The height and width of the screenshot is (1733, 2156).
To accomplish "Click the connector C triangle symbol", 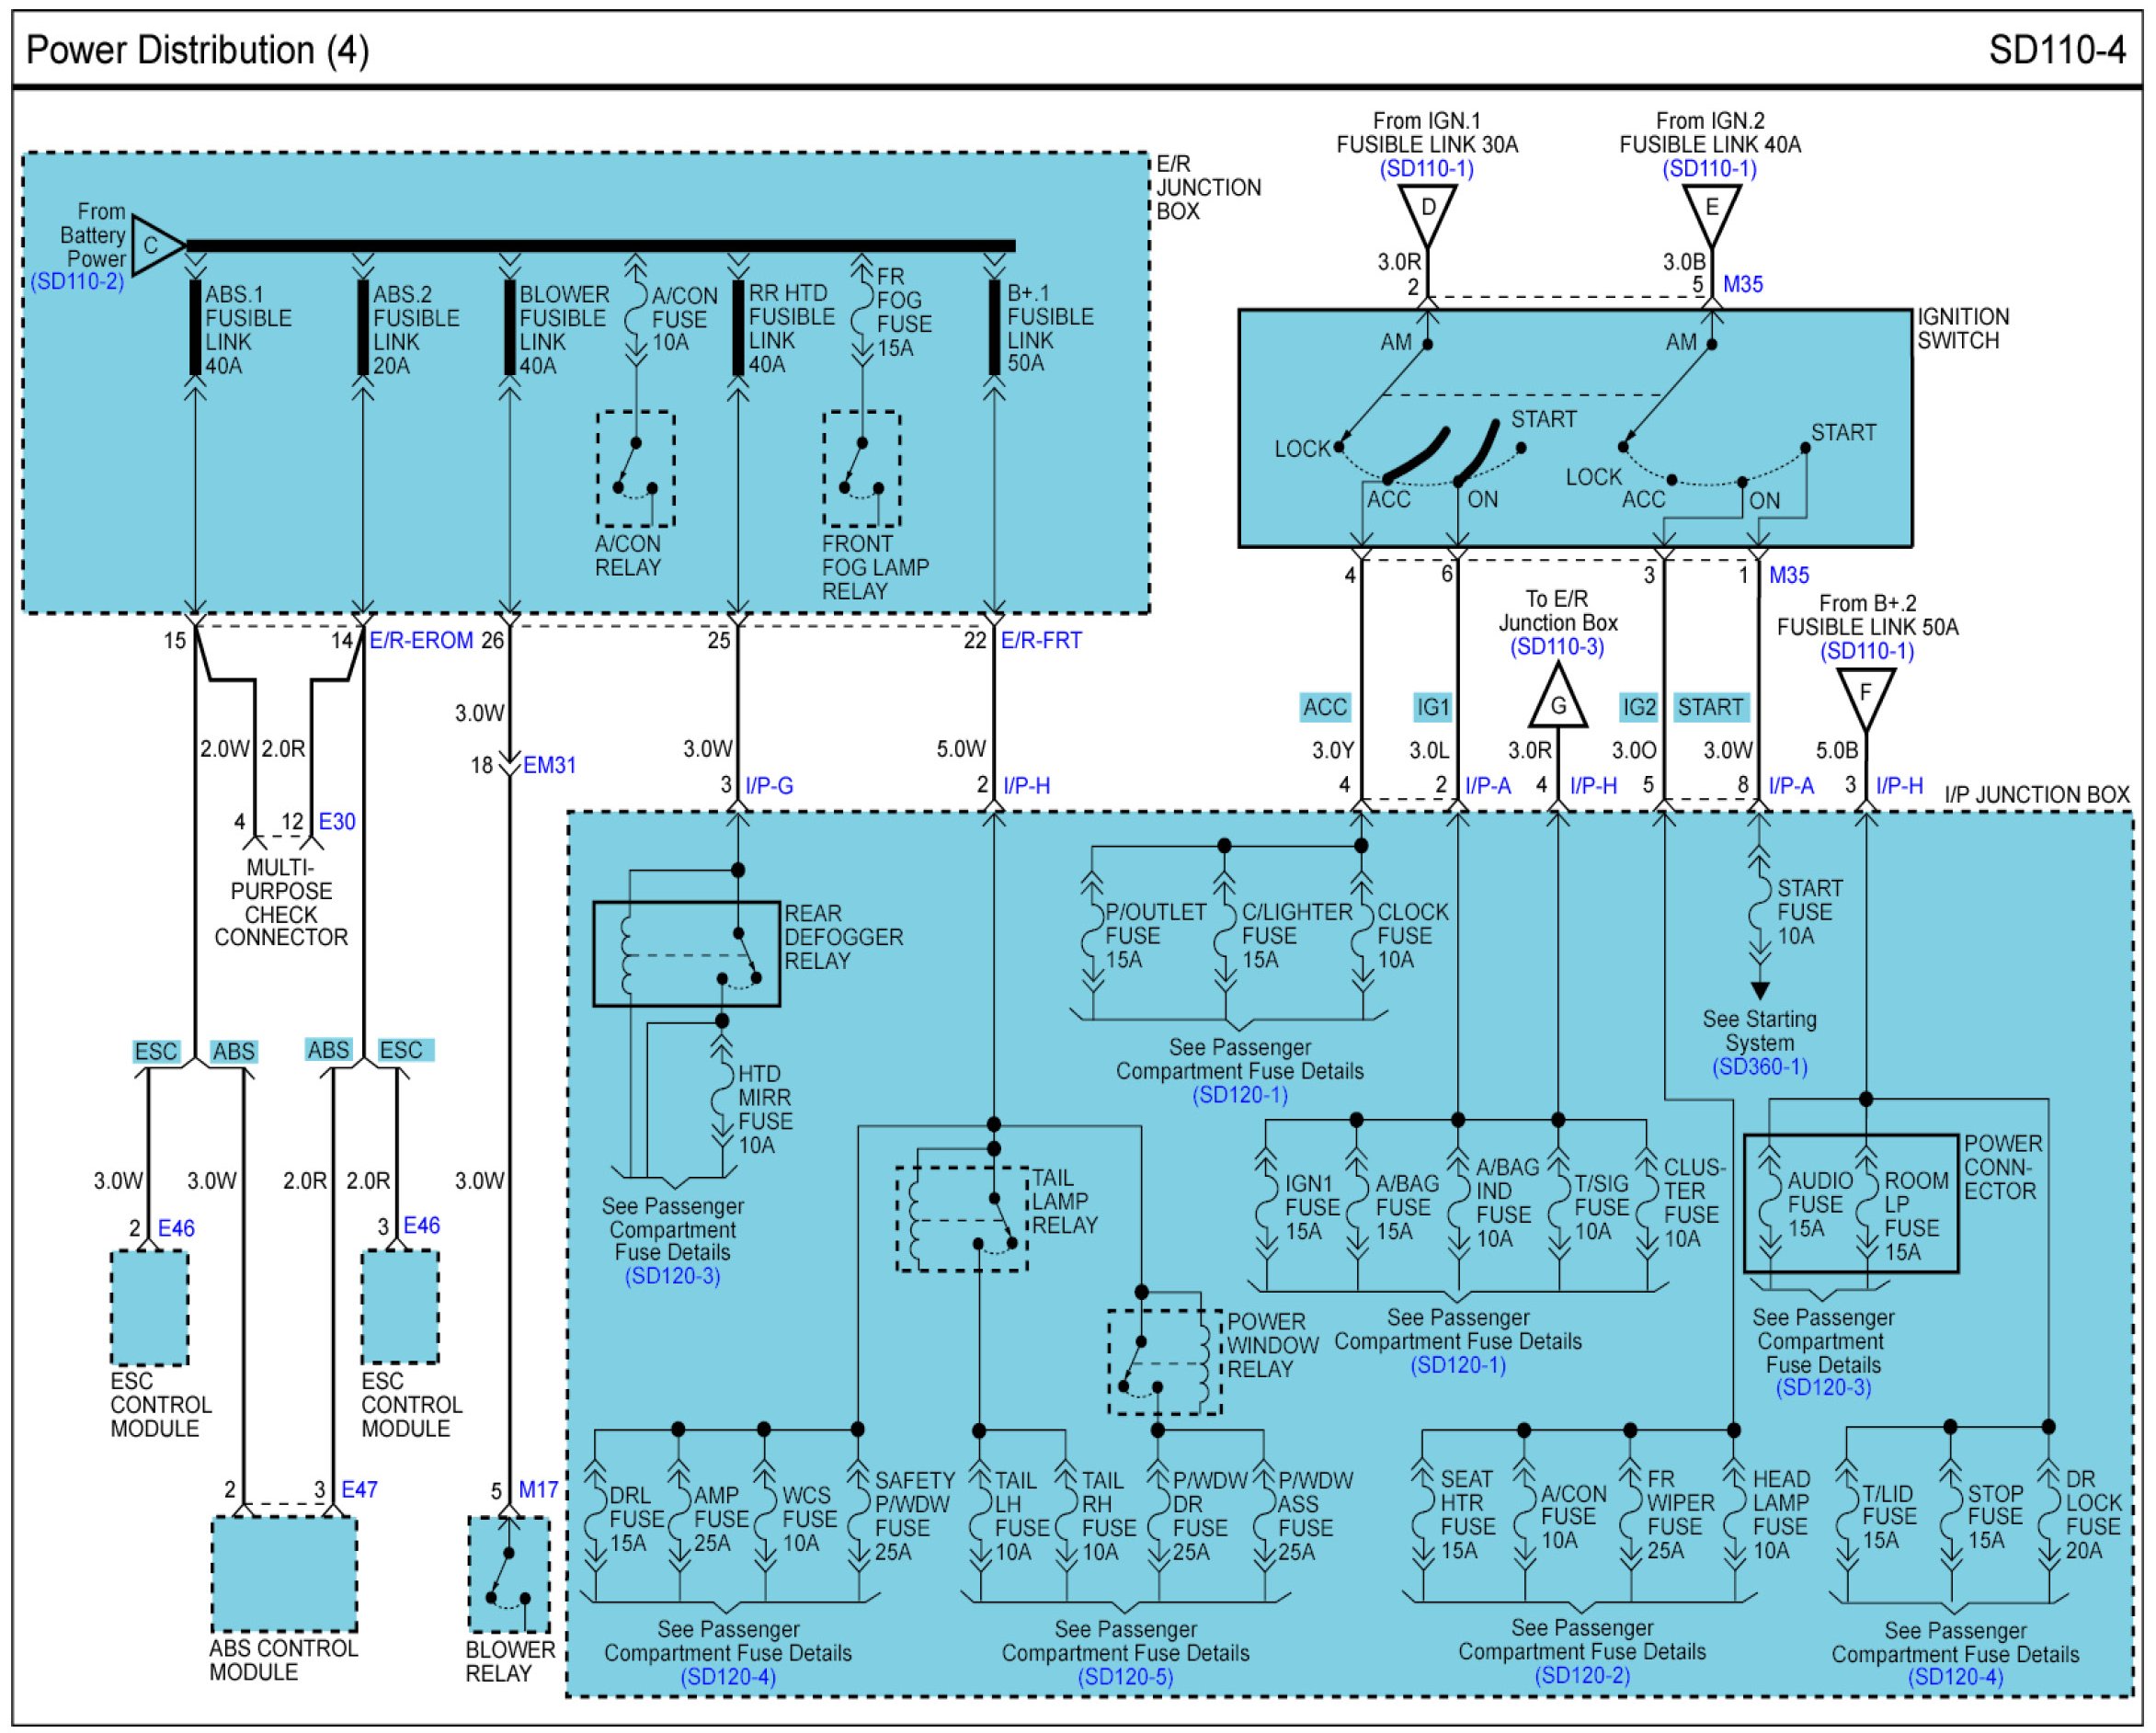I will pos(155,246).
